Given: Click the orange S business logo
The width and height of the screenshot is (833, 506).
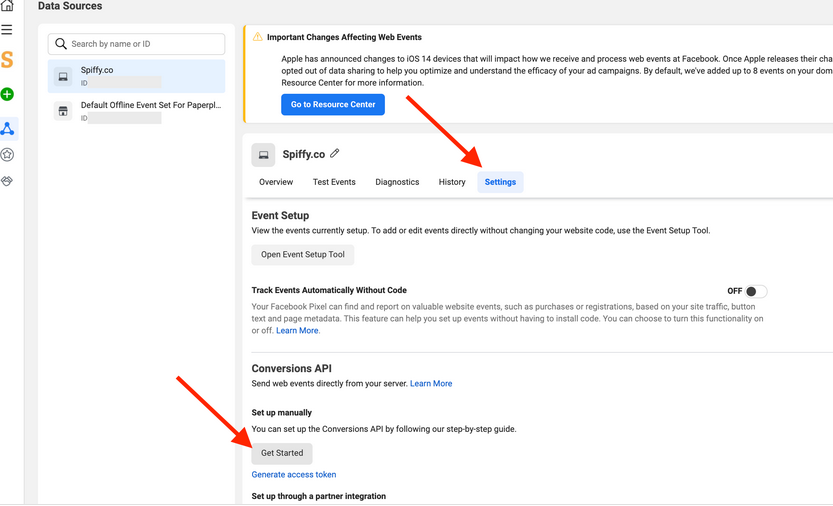Looking at the screenshot, I should (7, 60).
